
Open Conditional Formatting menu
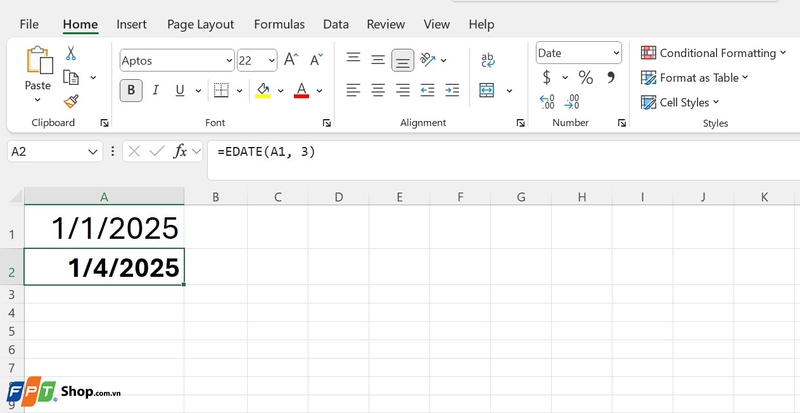(713, 53)
